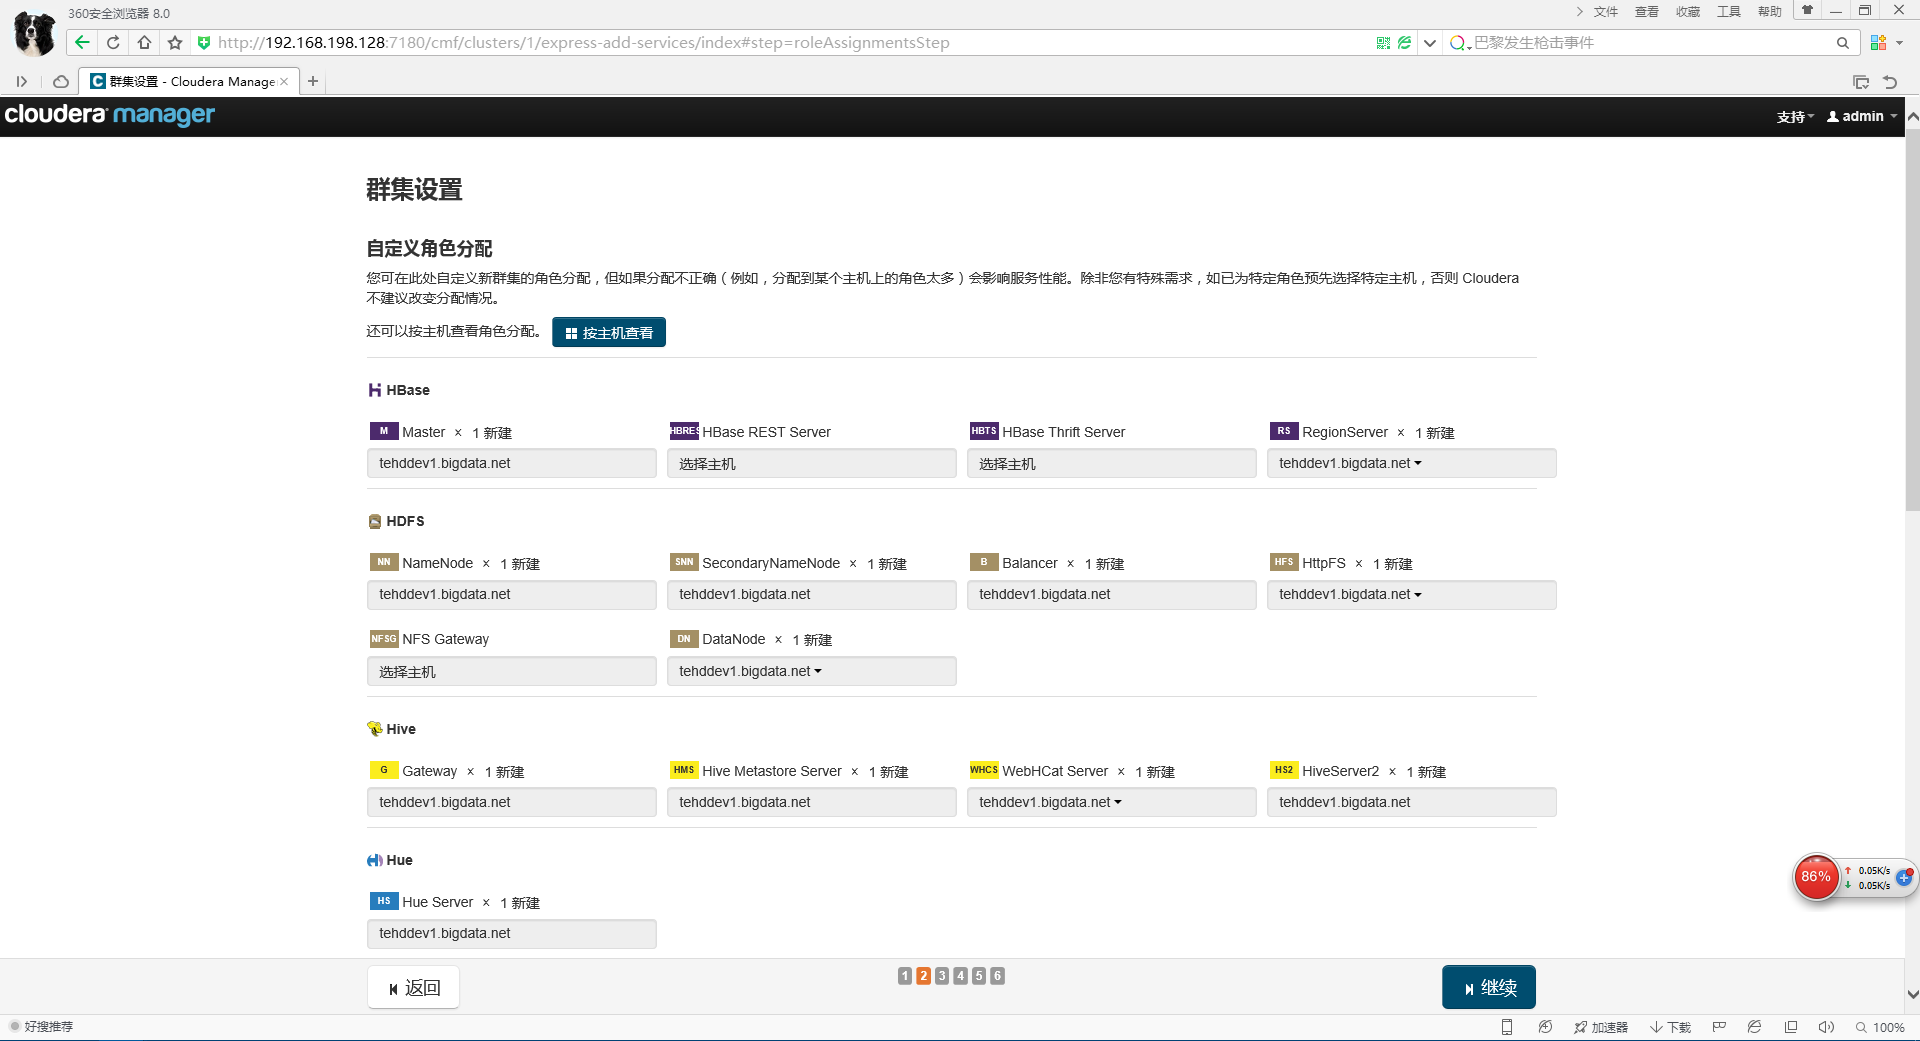Click the browser address bar URL

pos(583,42)
